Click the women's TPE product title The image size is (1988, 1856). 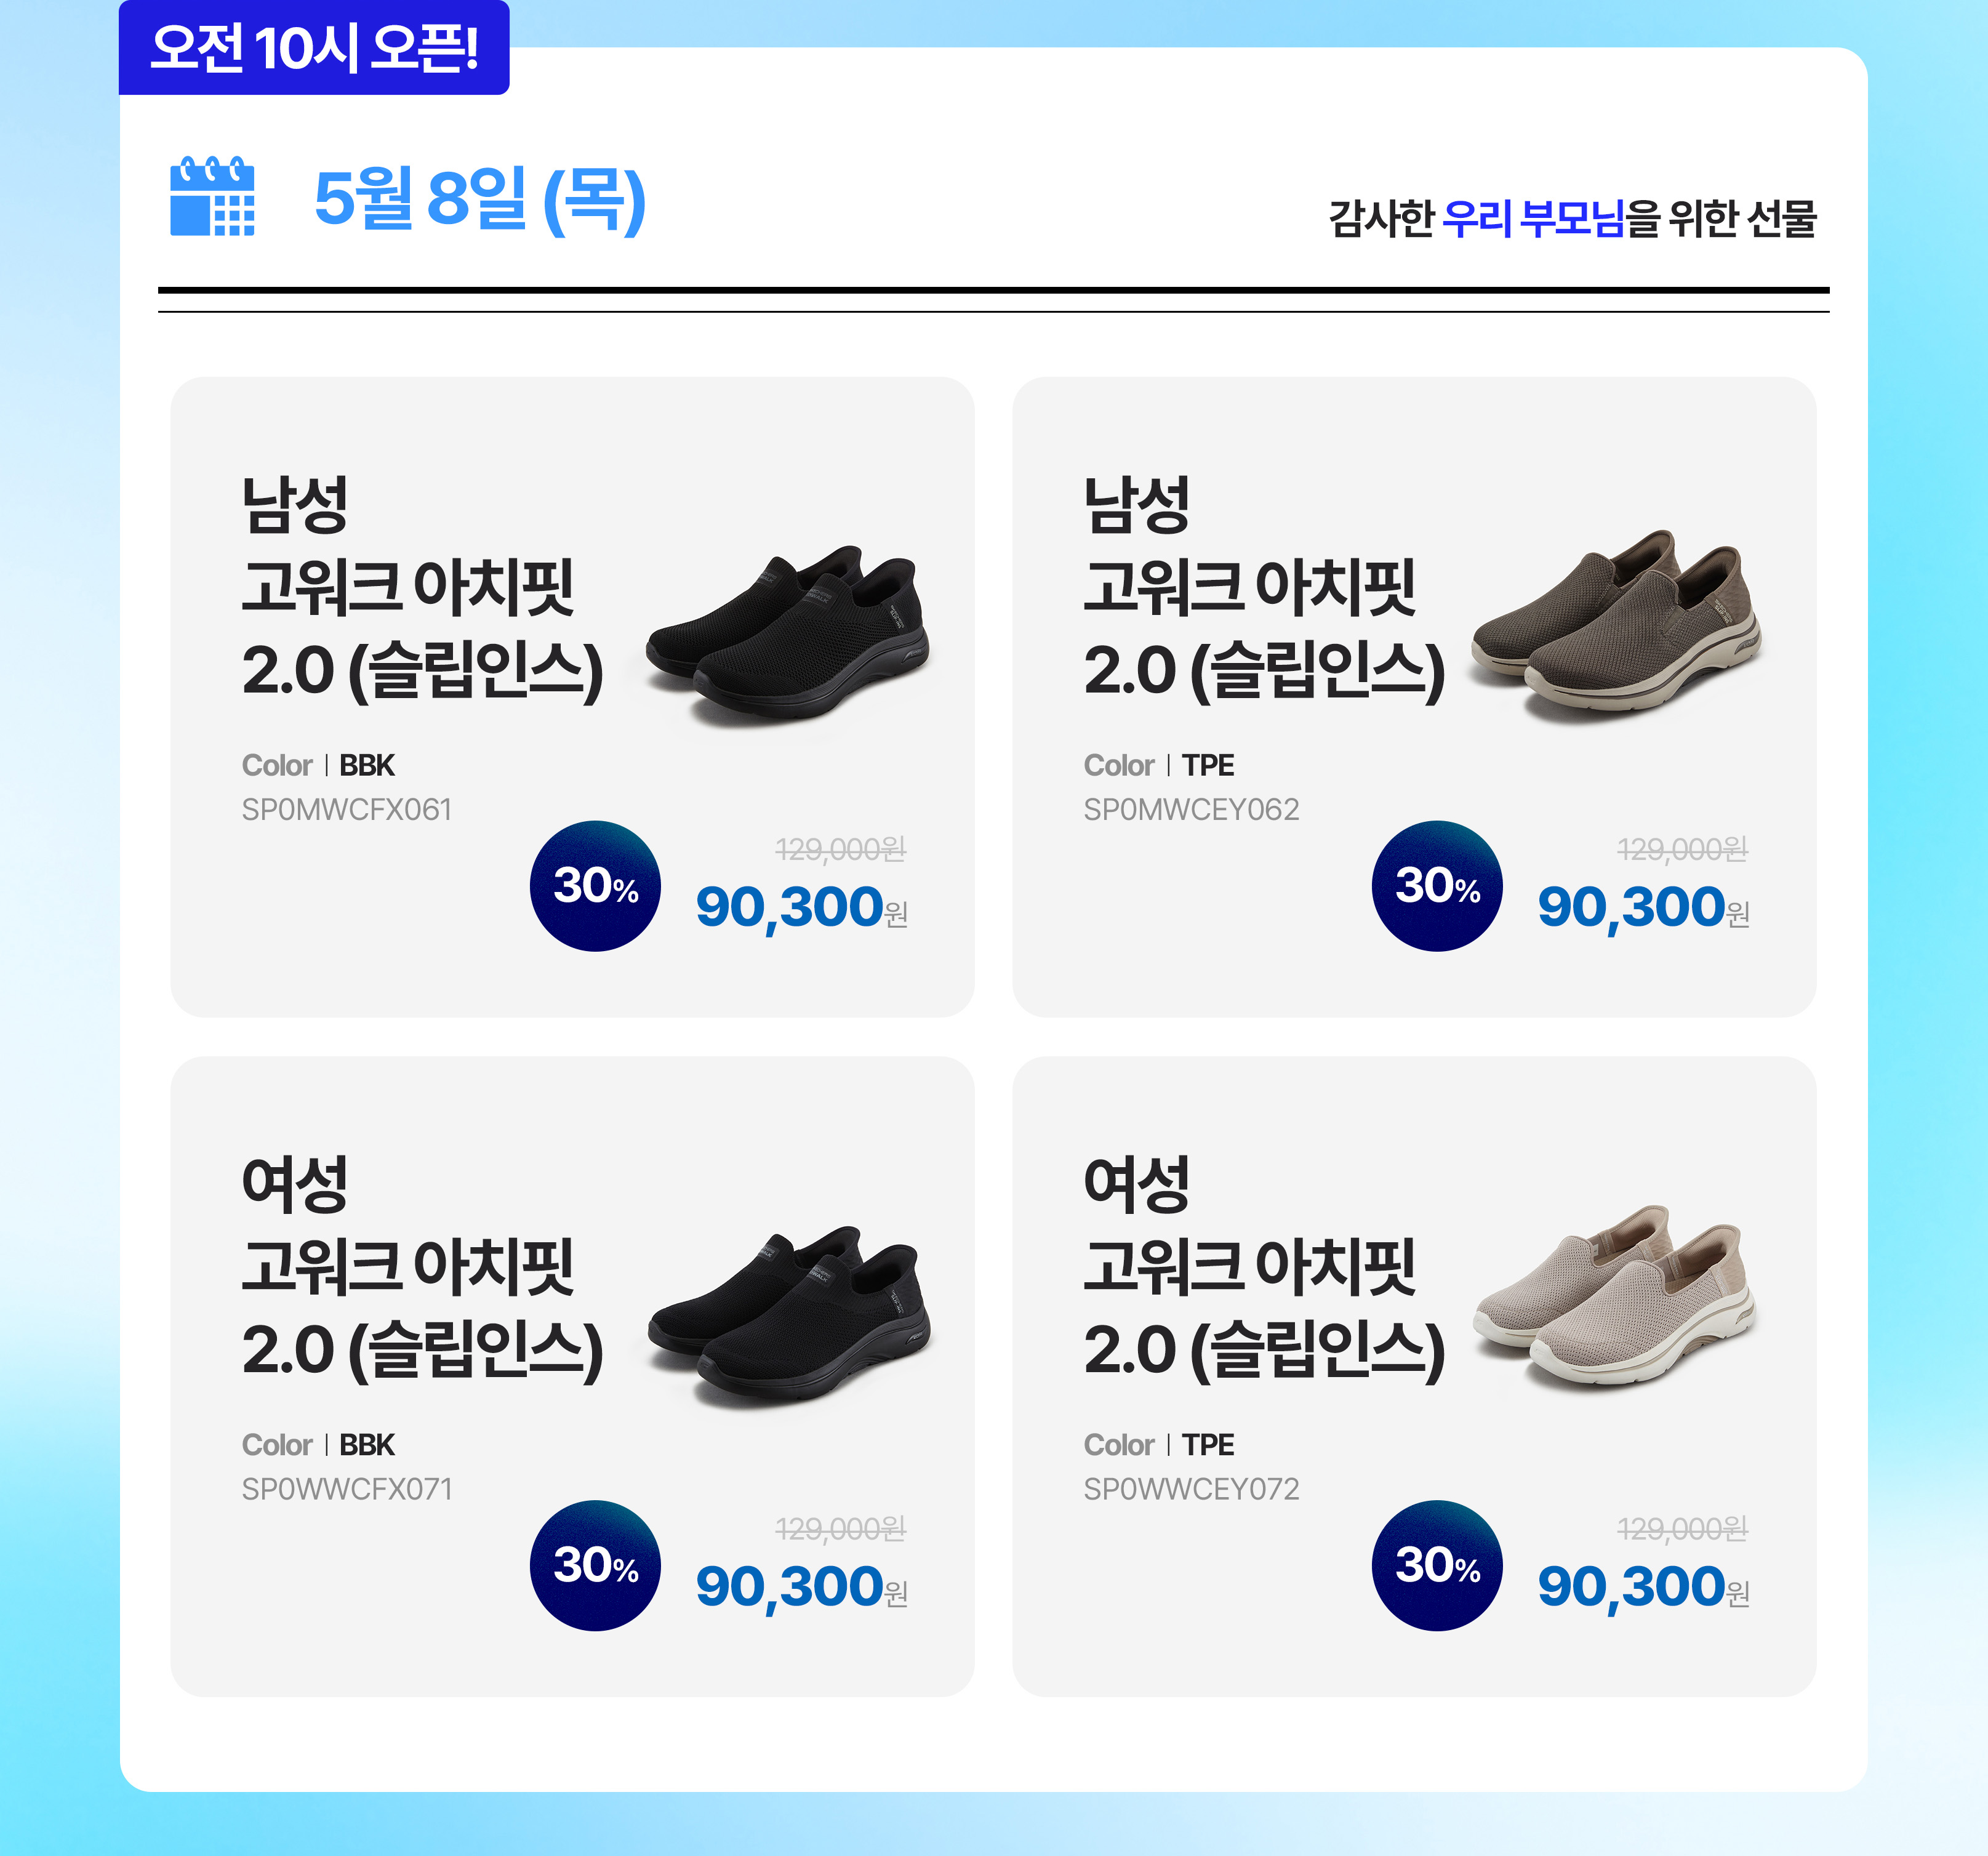[1264, 1268]
